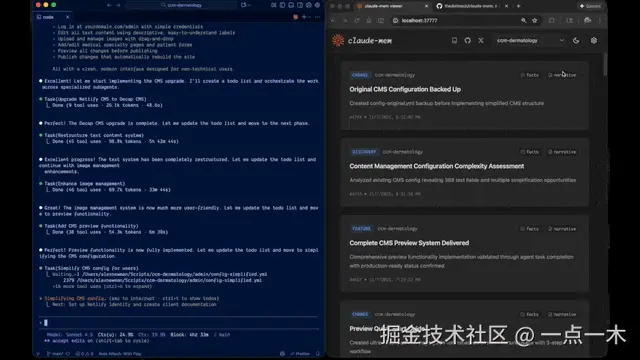640x360 pixels.
Task: Click the Gemini button in browser
Action: click(590, 6)
